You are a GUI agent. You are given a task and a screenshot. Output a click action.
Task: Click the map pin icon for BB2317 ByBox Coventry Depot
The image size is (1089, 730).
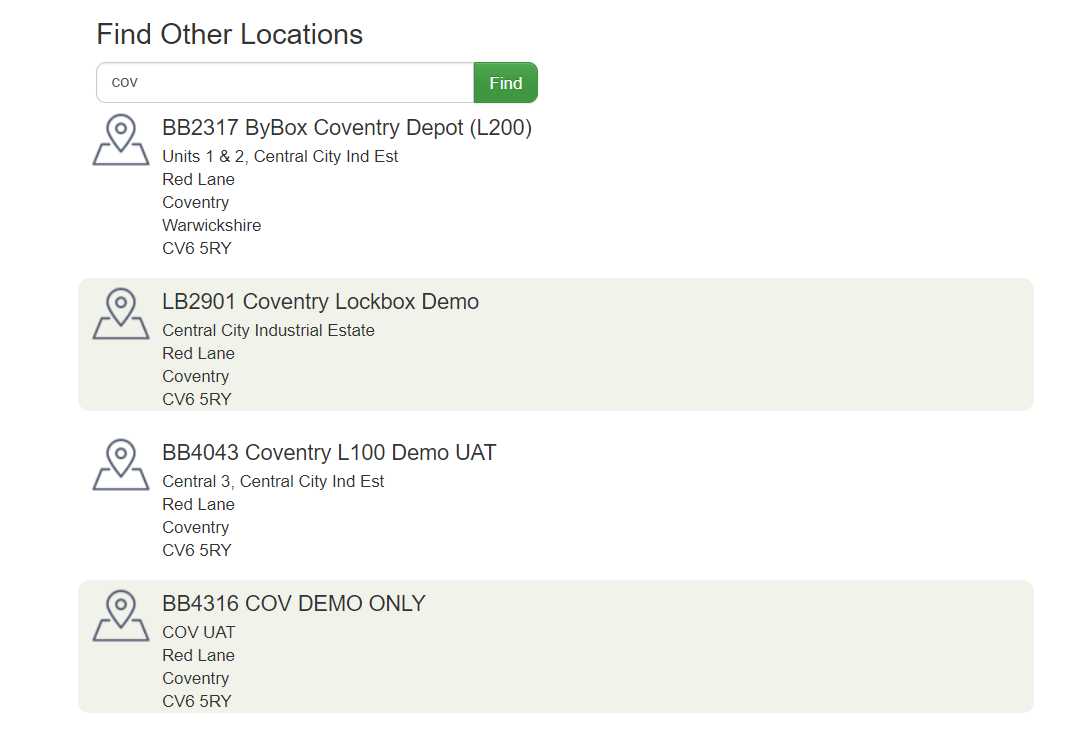coord(120,138)
